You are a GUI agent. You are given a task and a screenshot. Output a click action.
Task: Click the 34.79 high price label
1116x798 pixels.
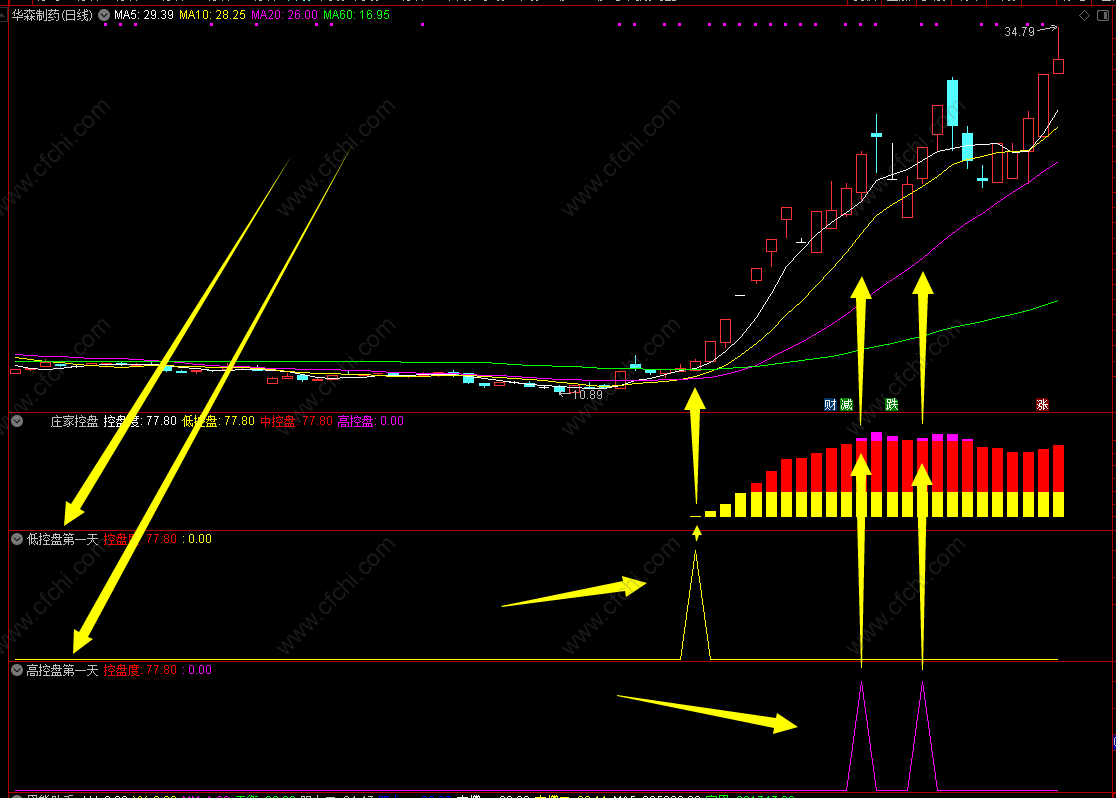coord(1019,32)
